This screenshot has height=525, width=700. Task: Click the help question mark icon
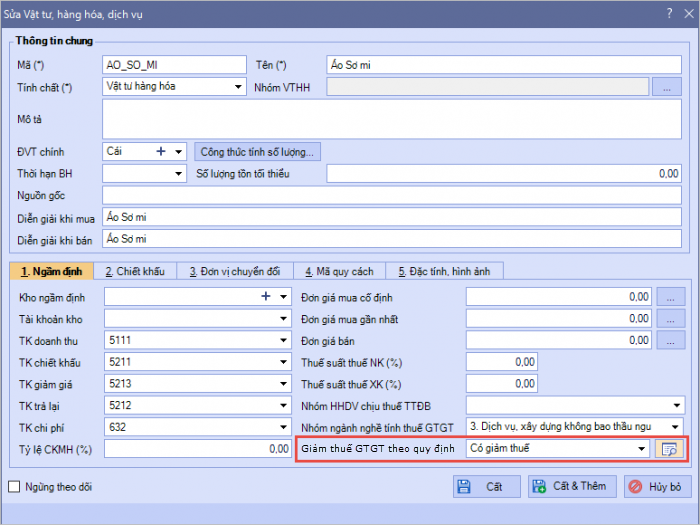669,13
